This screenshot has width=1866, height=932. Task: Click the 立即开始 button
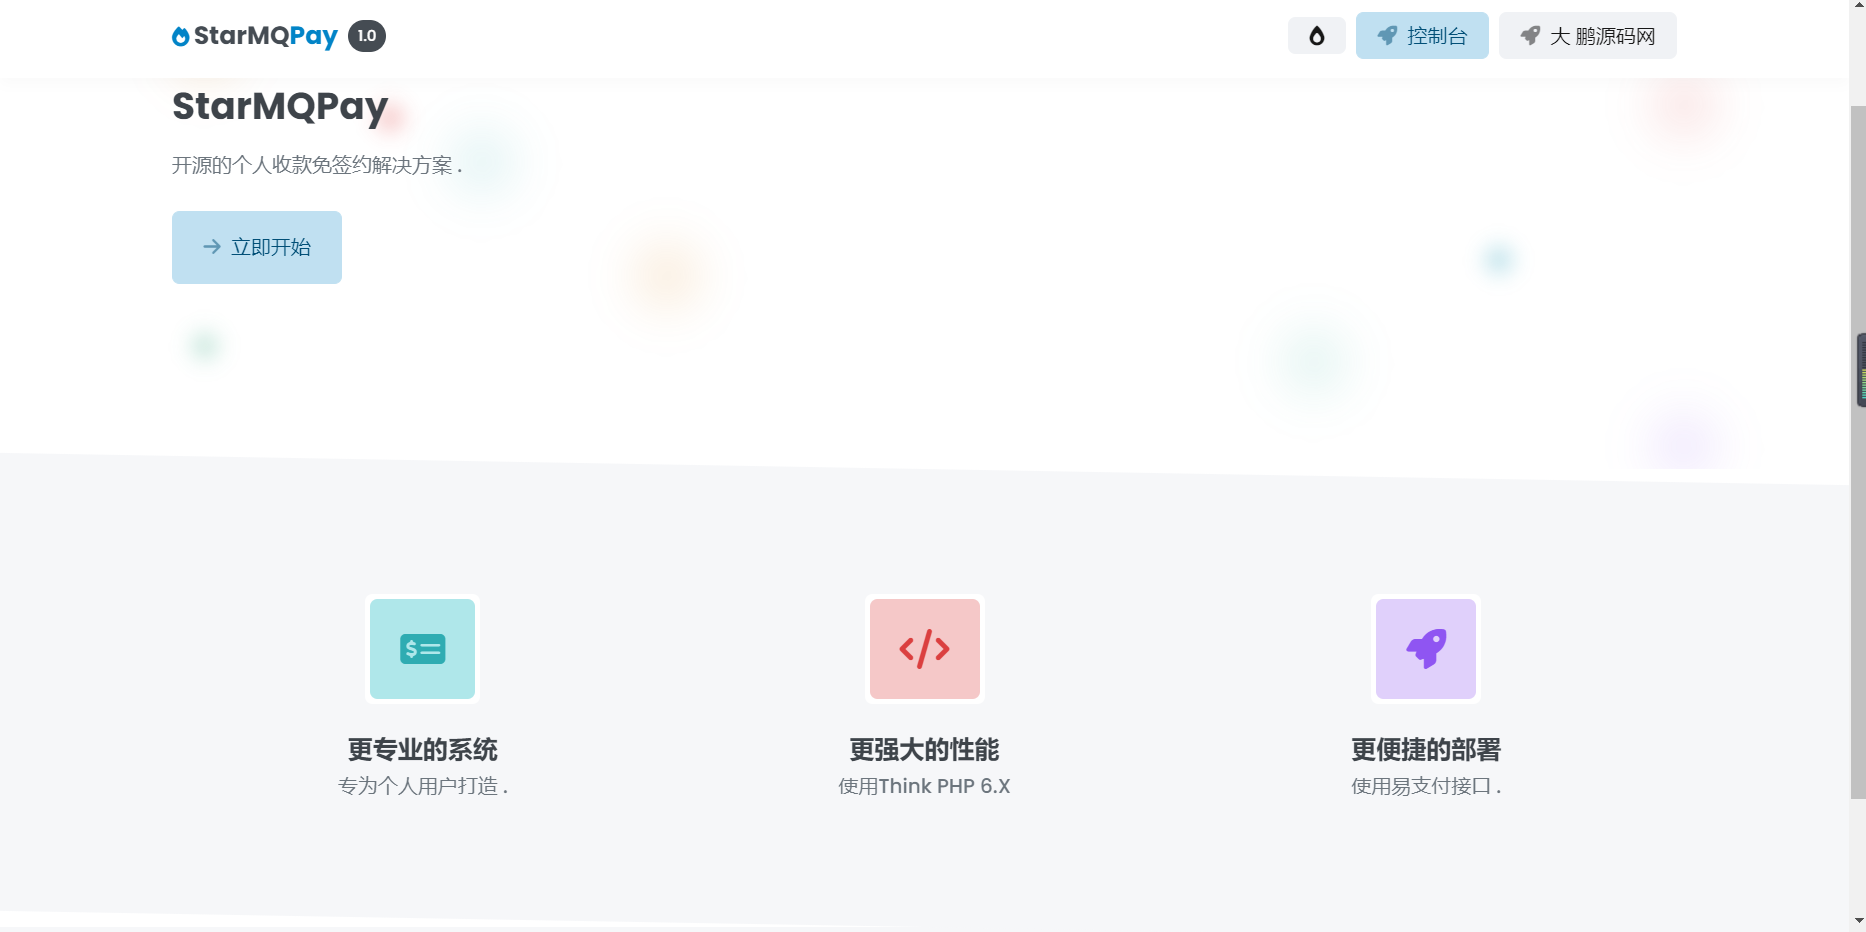click(x=256, y=247)
